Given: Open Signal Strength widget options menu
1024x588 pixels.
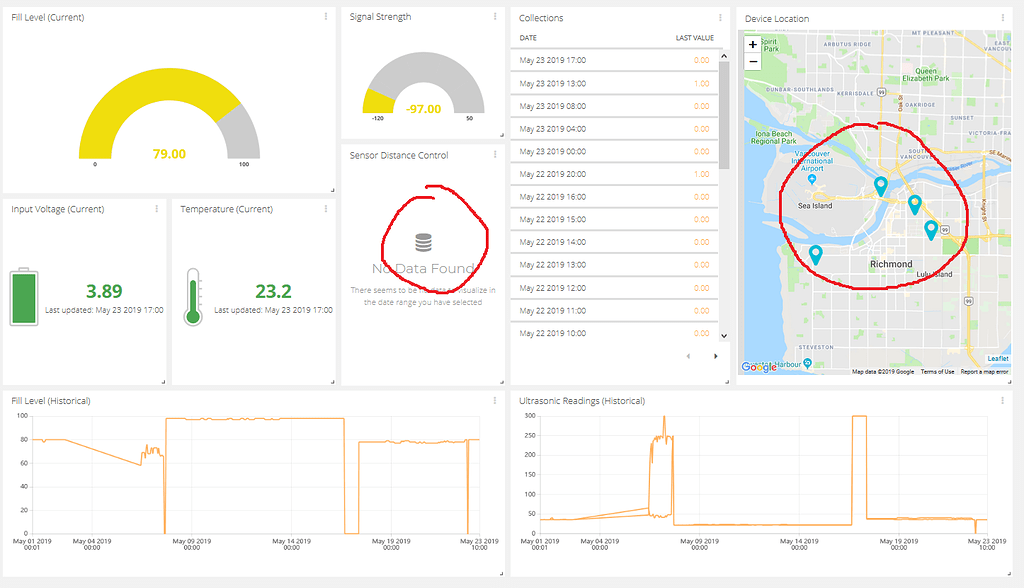Looking at the screenshot, I should tap(495, 17).
